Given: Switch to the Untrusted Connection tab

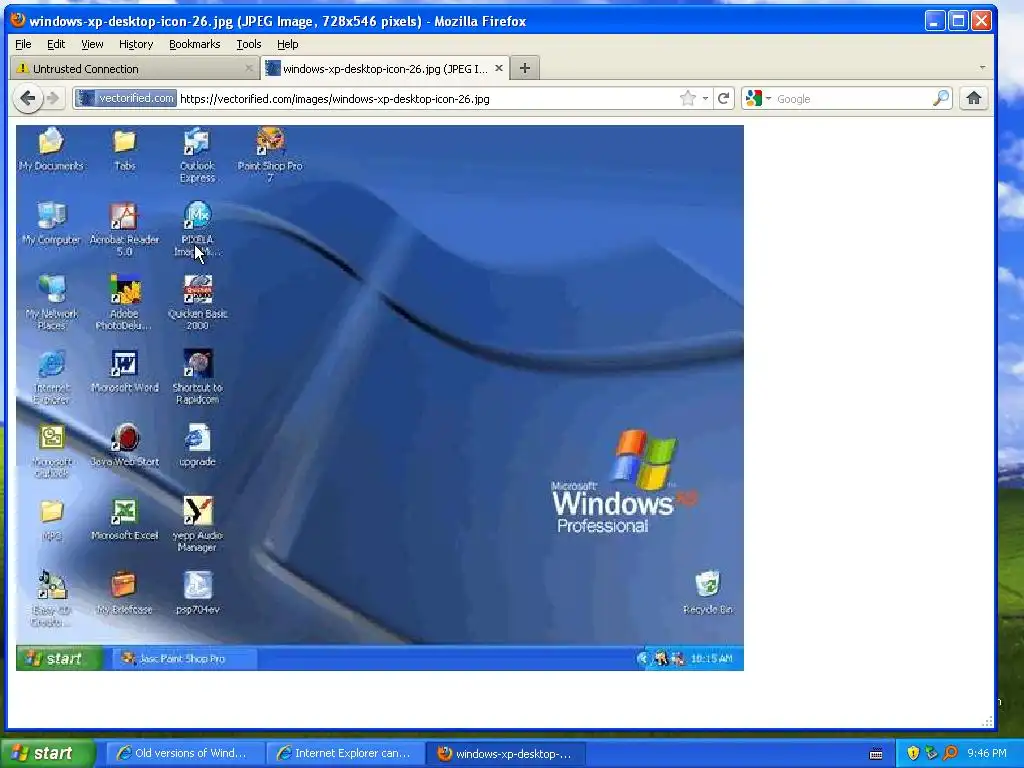Looking at the screenshot, I should [x=135, y=69].
